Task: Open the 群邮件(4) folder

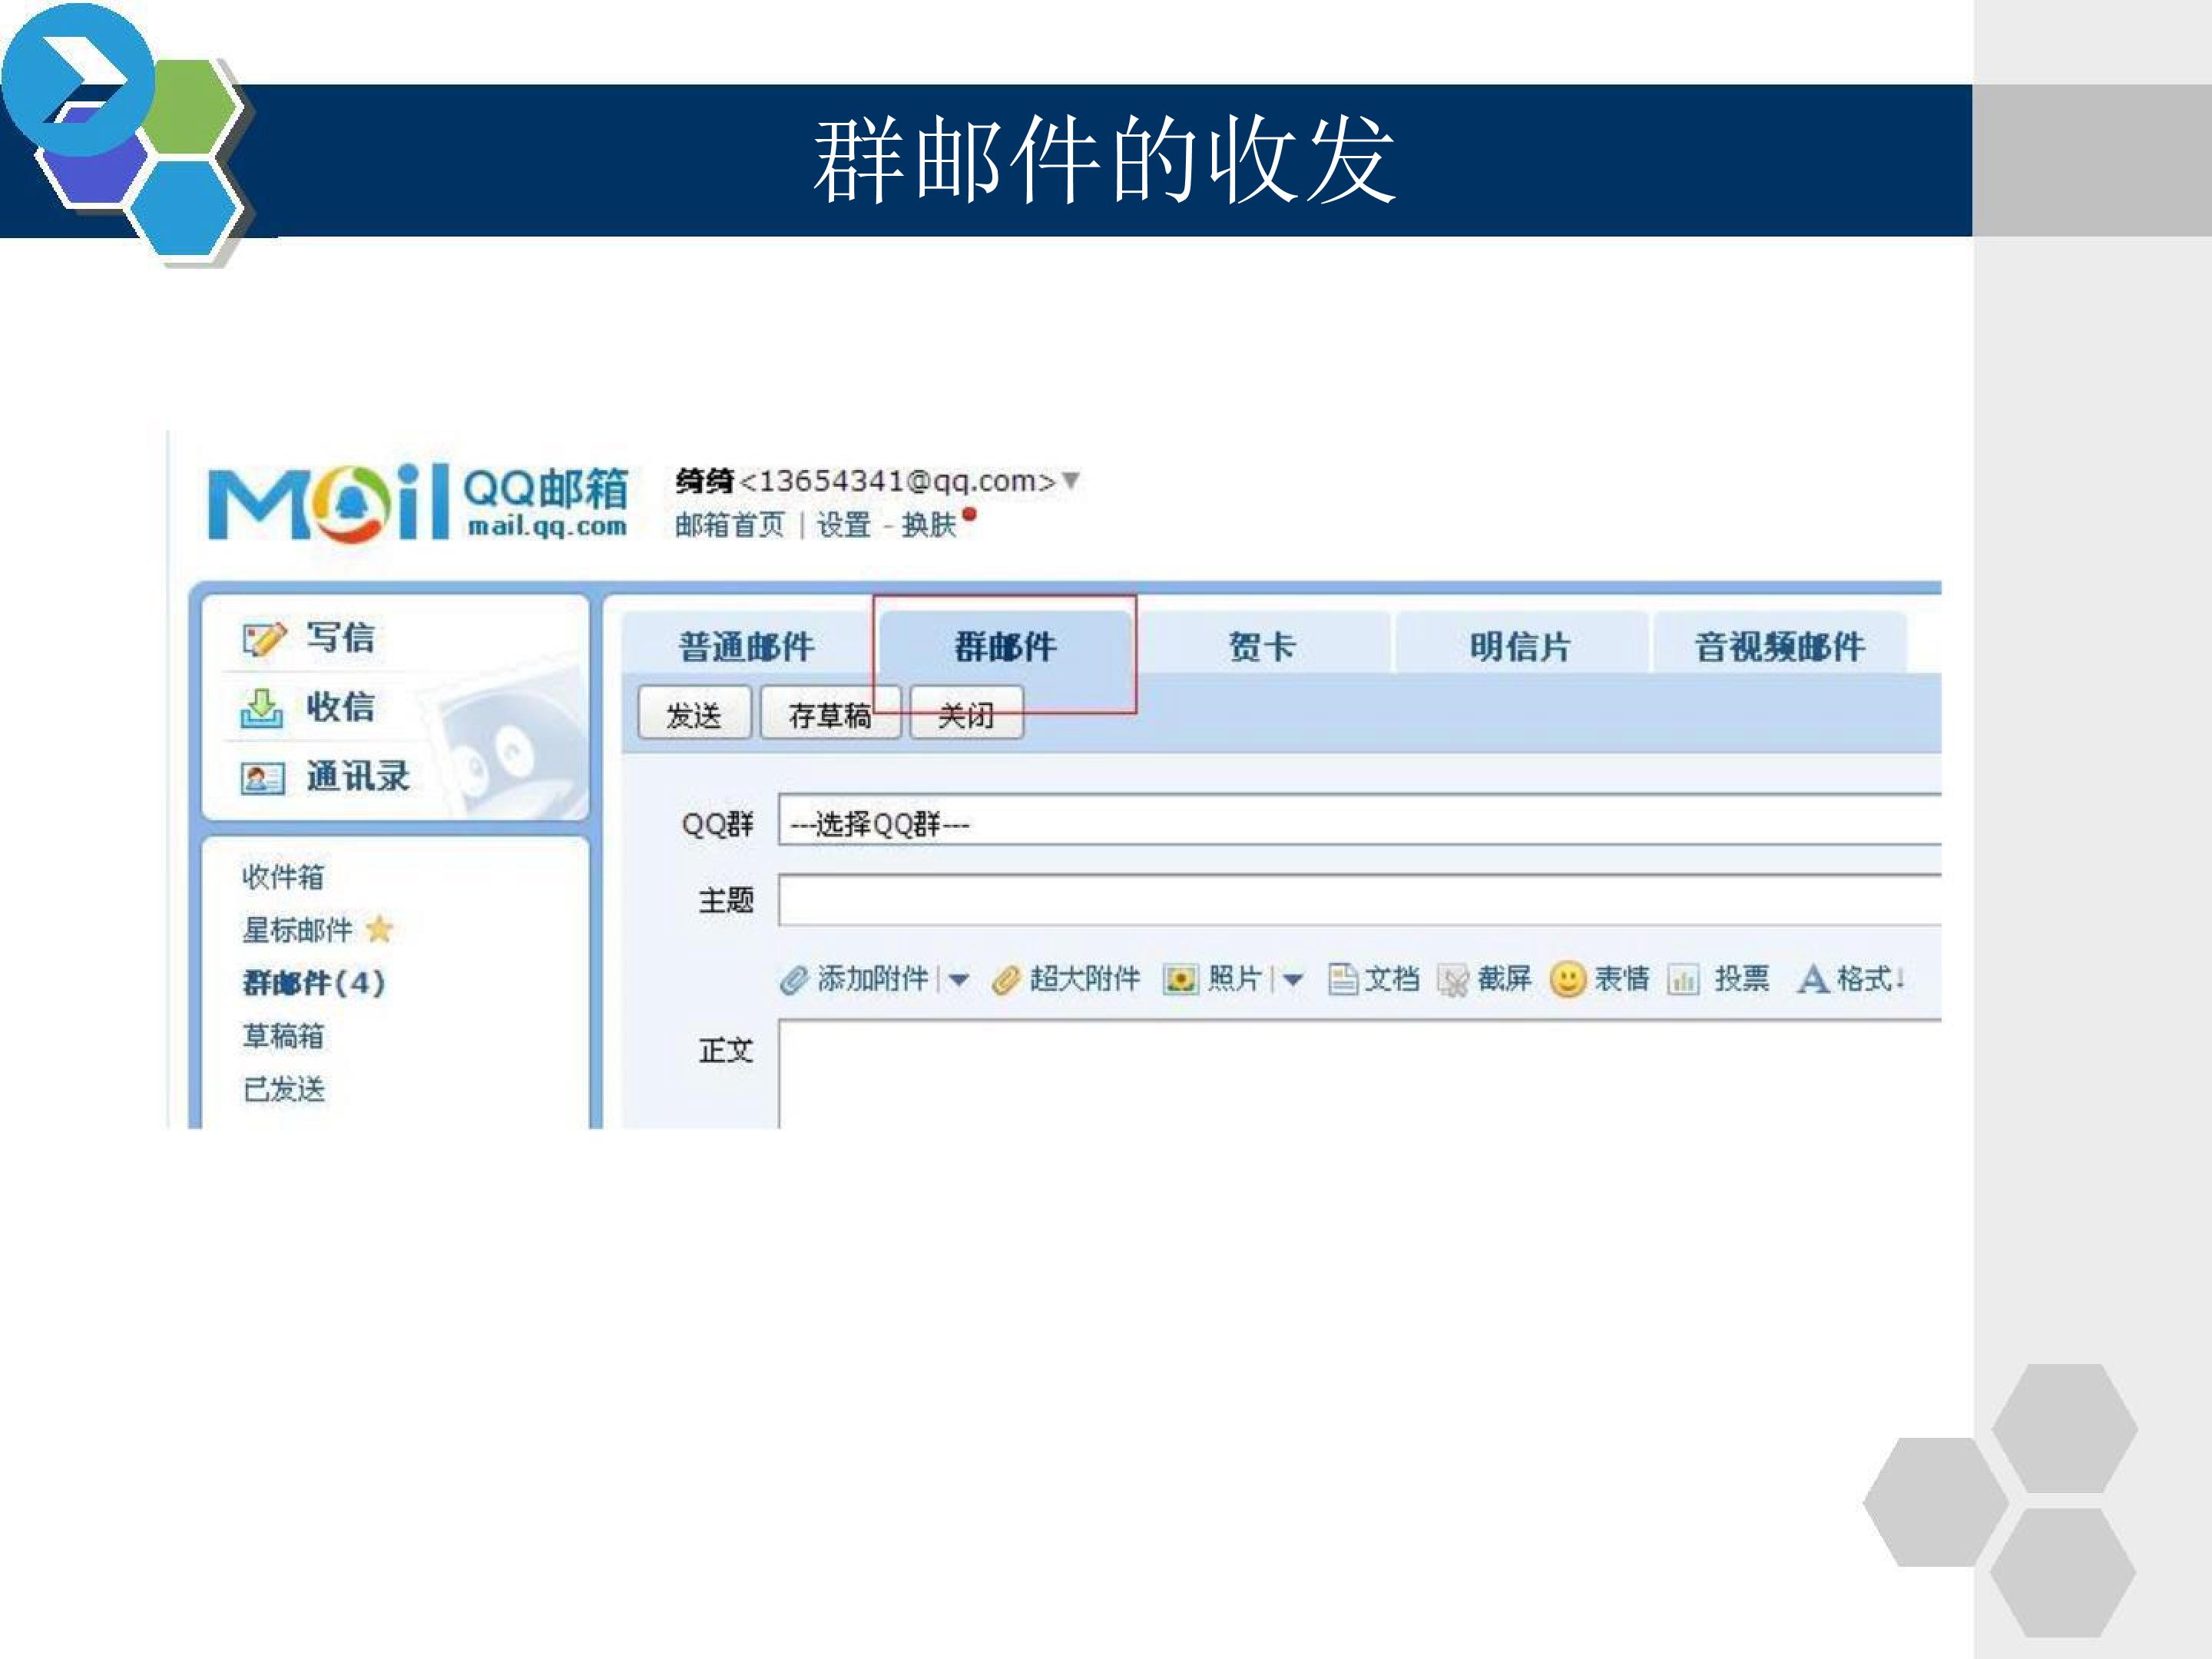Action: coord(314,982)
